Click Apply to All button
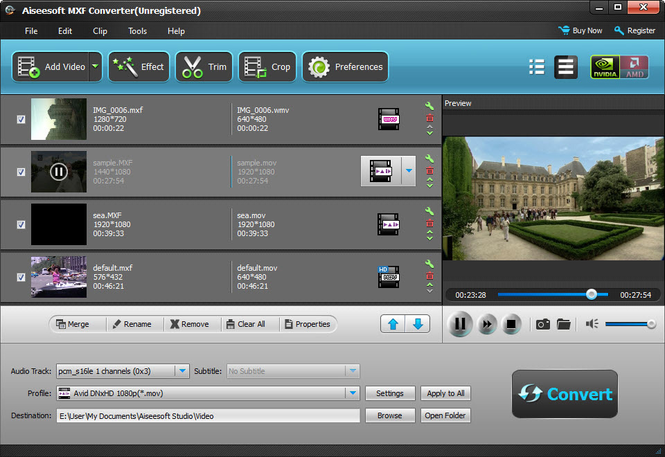 click(x=445, y=393)
